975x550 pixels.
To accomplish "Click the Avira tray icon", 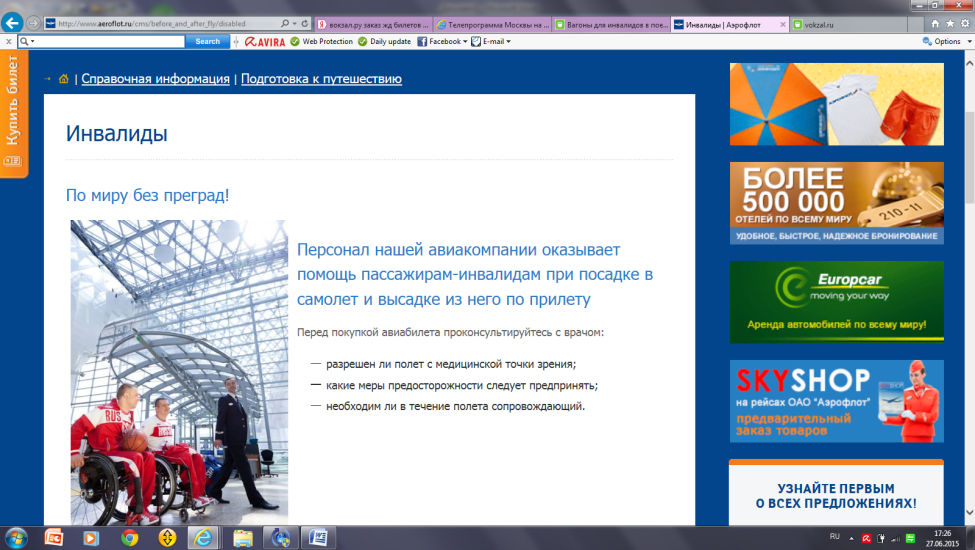I will pos(866,539).
